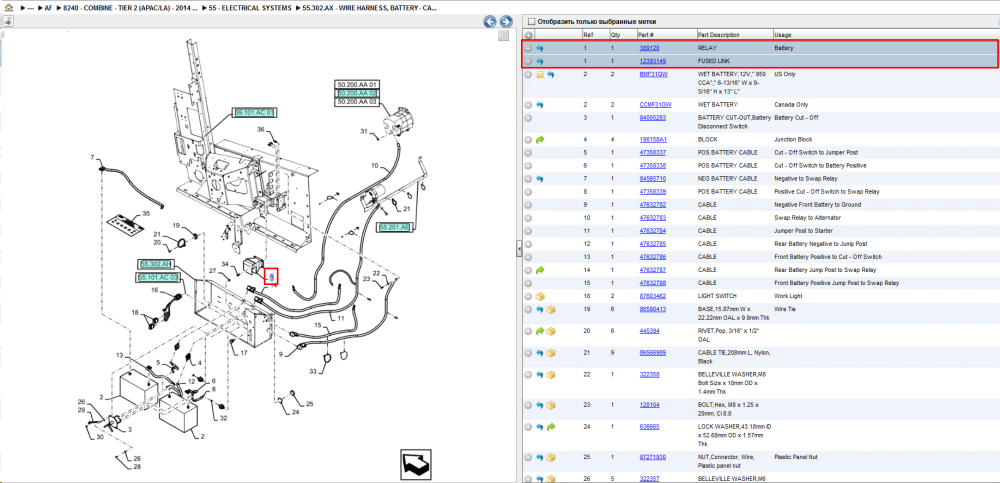Click 'Jumper Post to Starter' usage text
Image resolution: width=1000 pixels, height=483 pixels.
pos(803,231)
